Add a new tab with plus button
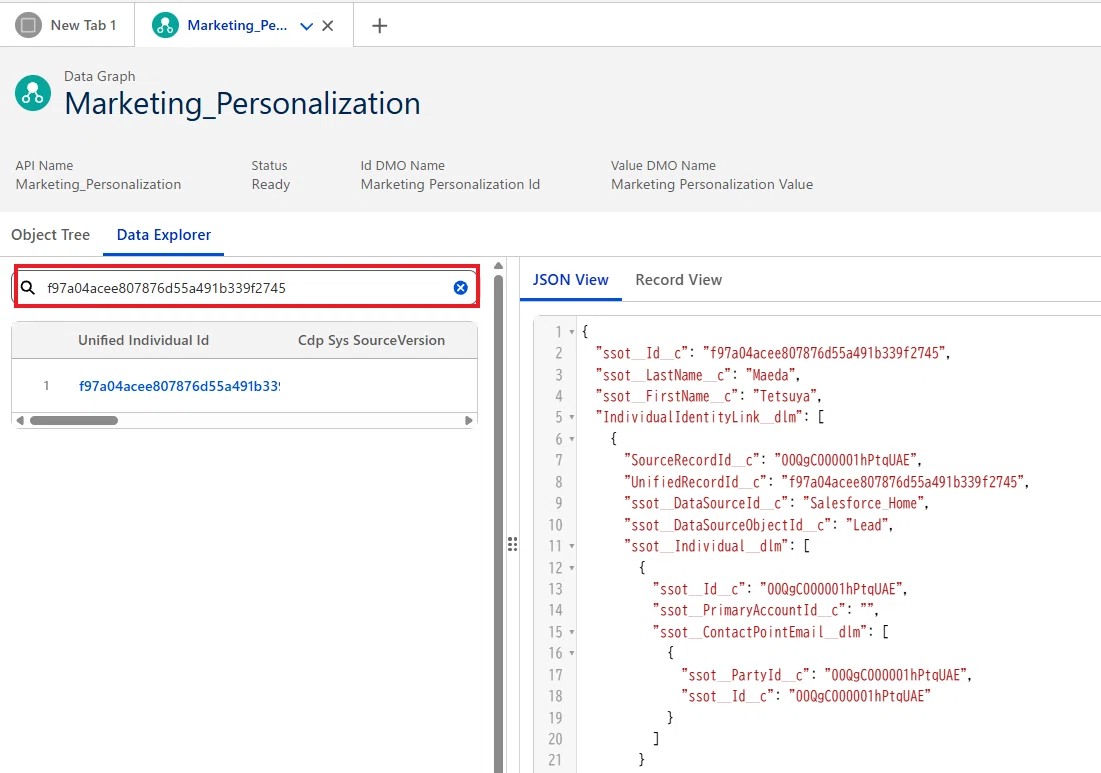1101x773 pixels. pyautogui.click(x=379, y=26)
